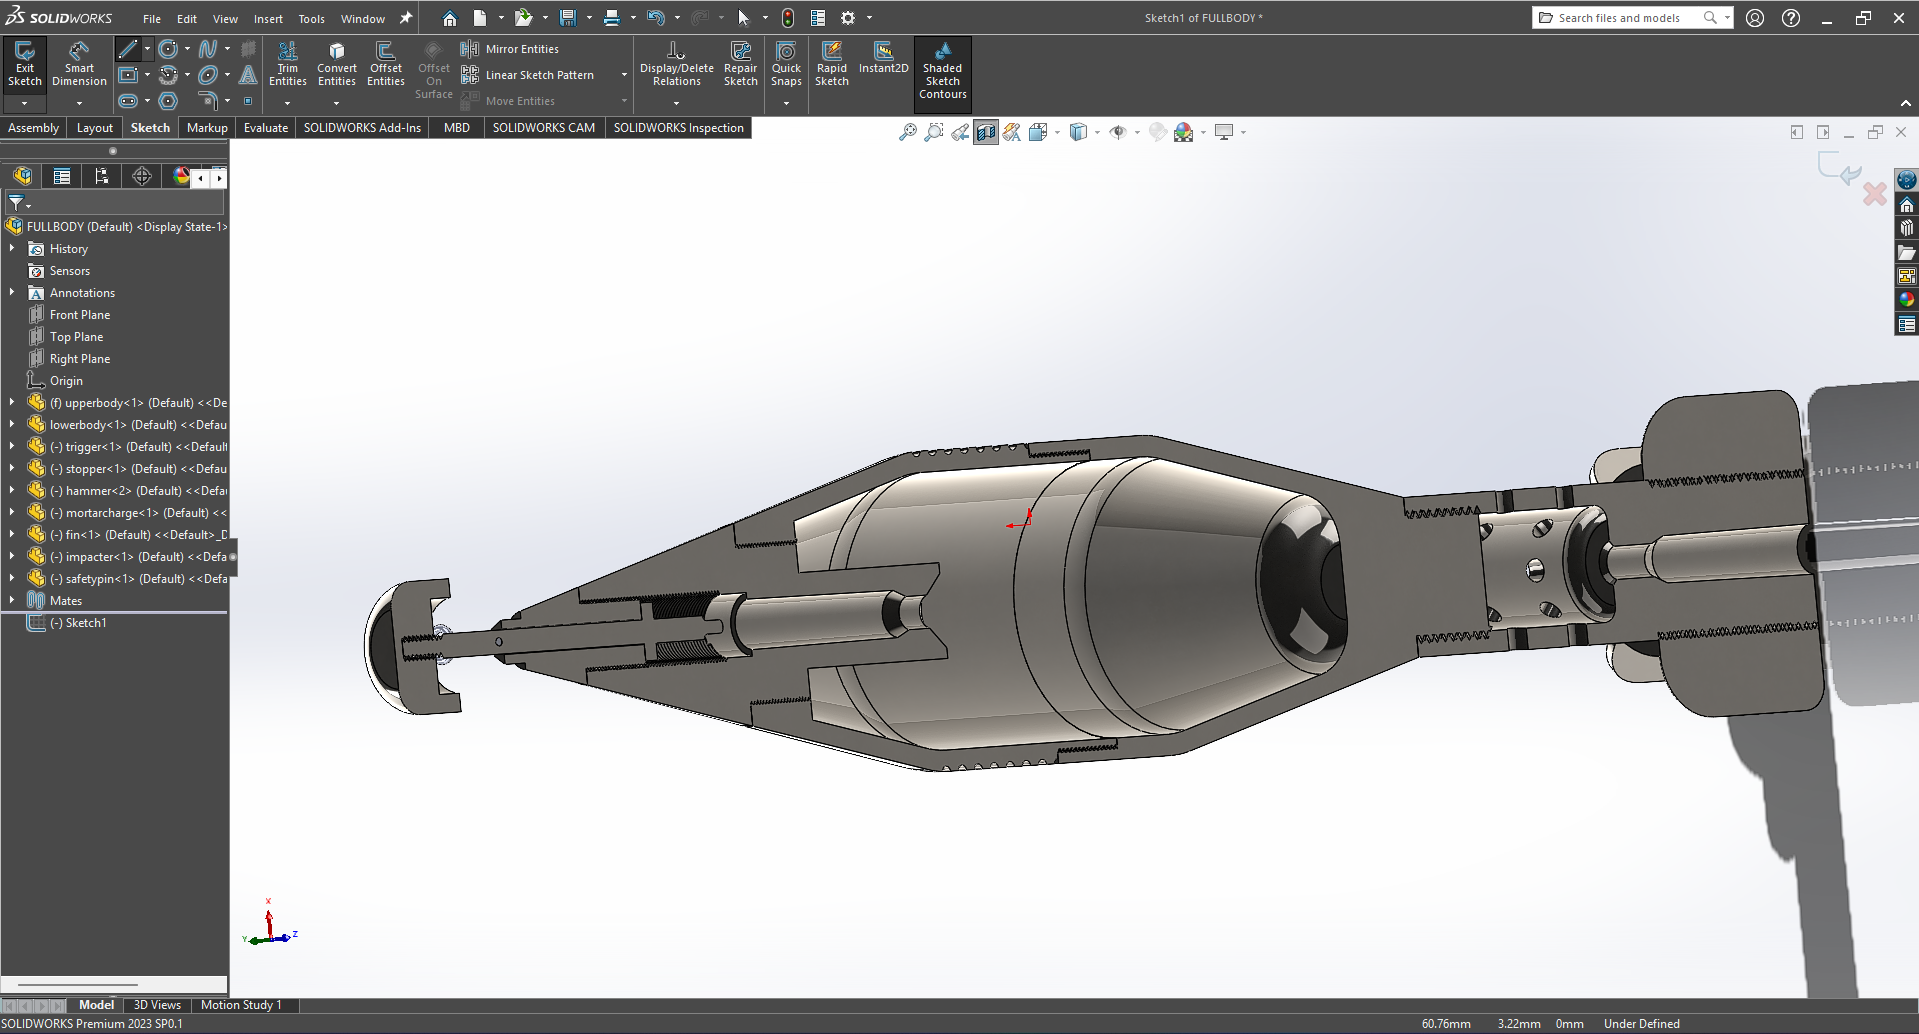Screen dimensions: 1919x1034
Task: Choose the Spline sketch tool
Action: [208, 49]
